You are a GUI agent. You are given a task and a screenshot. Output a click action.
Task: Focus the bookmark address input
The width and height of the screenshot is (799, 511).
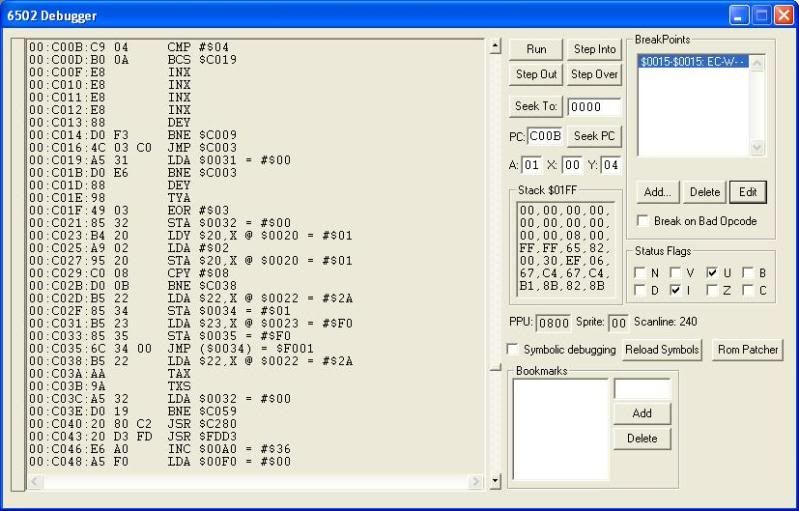coord(642,389)
